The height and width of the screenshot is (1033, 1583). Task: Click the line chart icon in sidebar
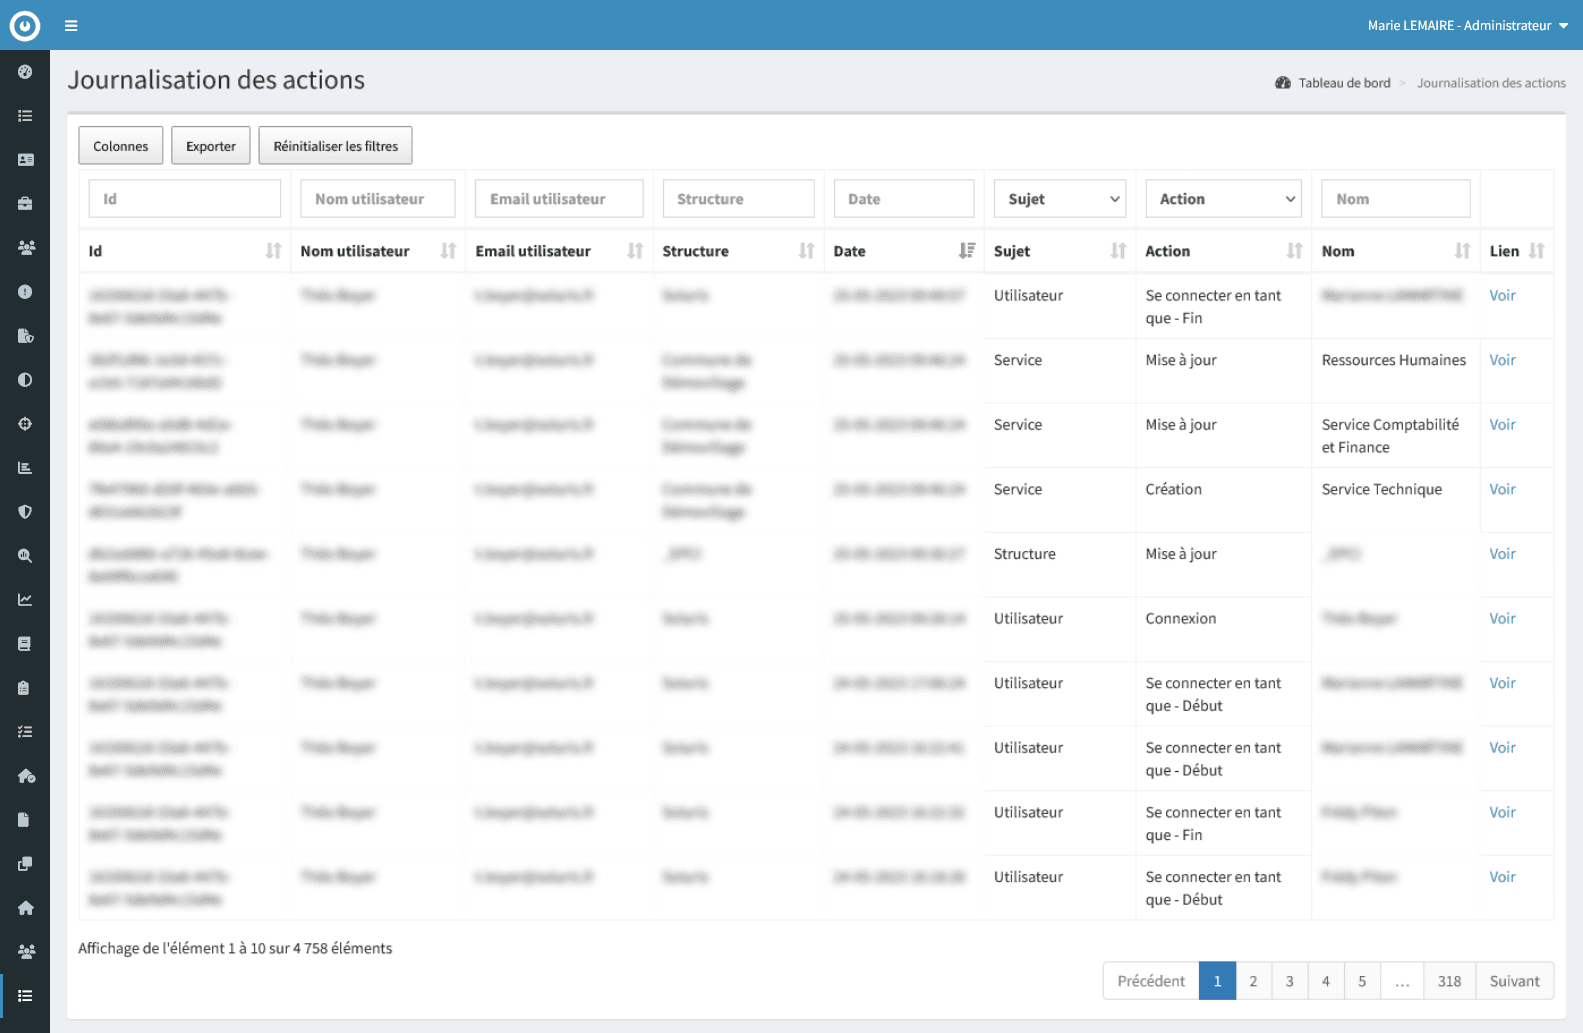pyautogui.click(x=25, y=600)
